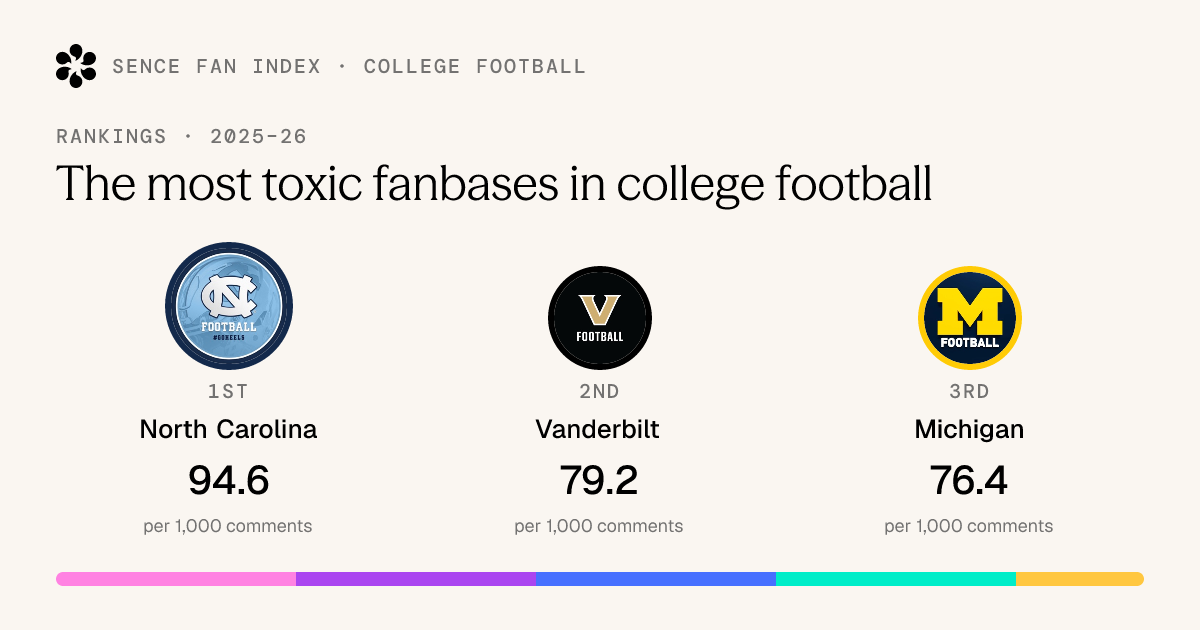Select the North Carolina team name

(x=228, y=430)
